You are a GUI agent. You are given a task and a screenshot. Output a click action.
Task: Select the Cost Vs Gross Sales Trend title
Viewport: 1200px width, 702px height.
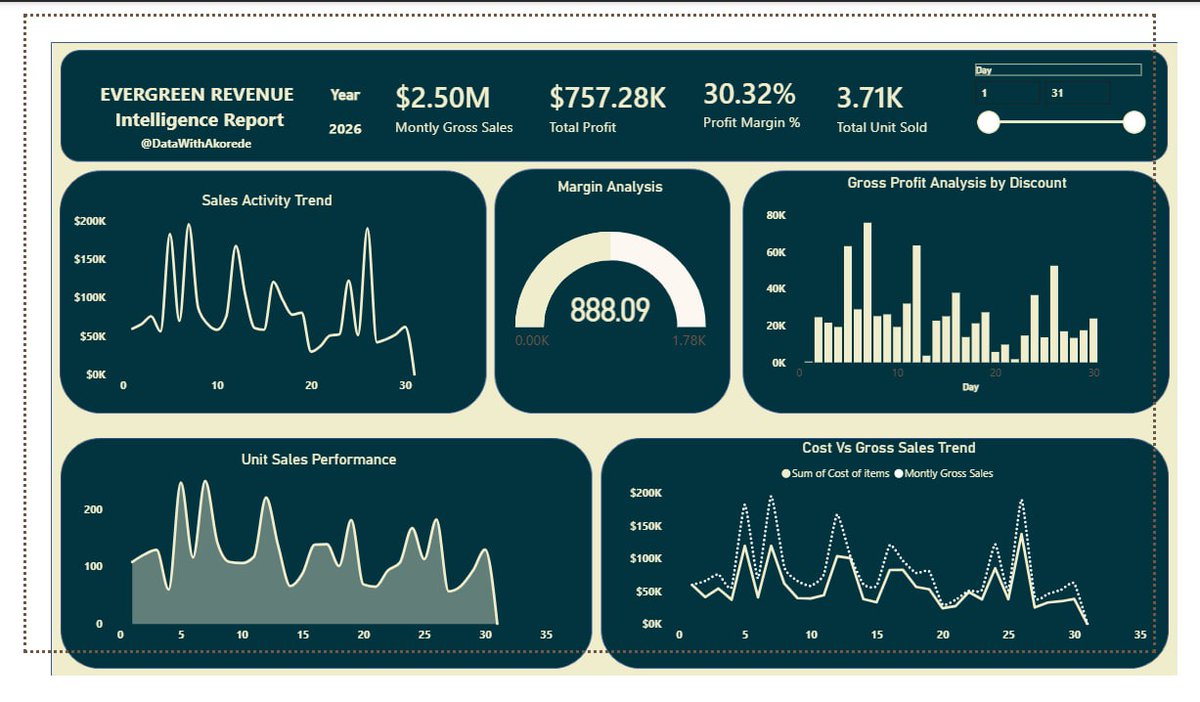pos(889,448)
